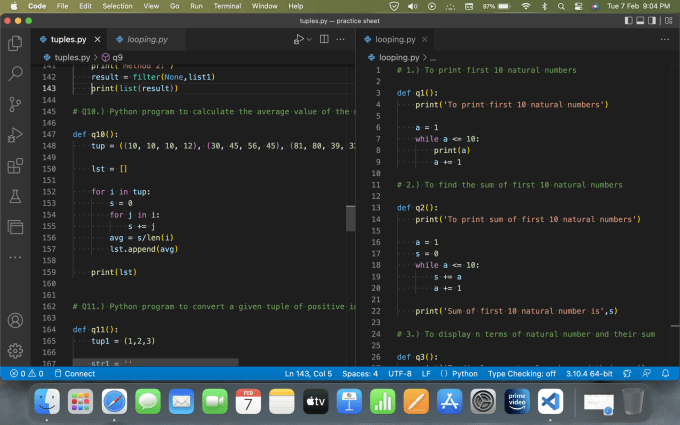Open Spotlight search in menu bar
Viewport: 680px width, 425px height.
561,6
